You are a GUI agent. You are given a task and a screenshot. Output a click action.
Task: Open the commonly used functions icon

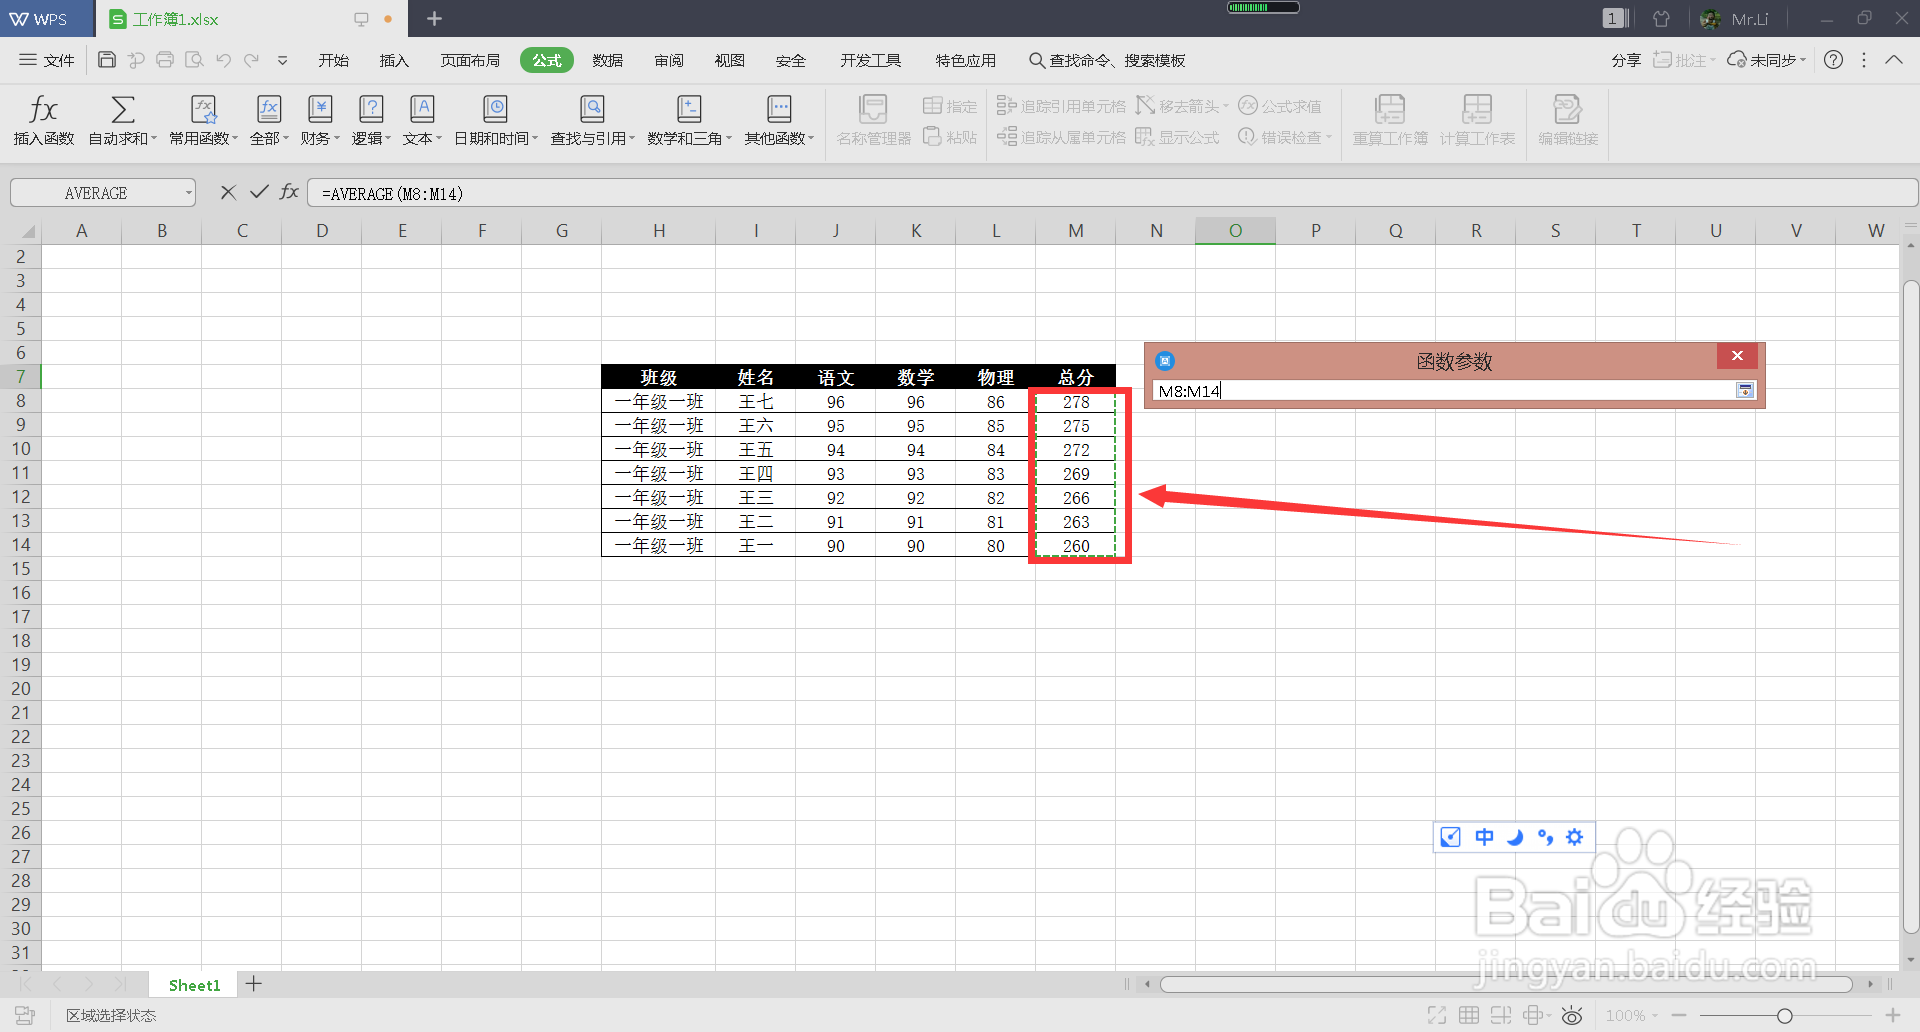[x=204, y=109]
